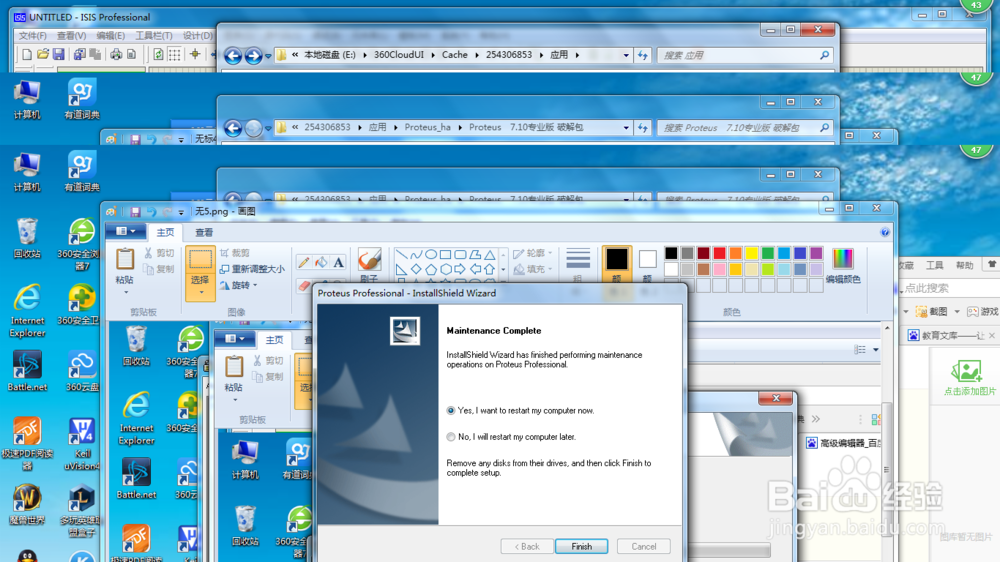Select the Fill bucket tool in Paint
The width and height of the screenshot is (1000, 562).
click(321, 262)
